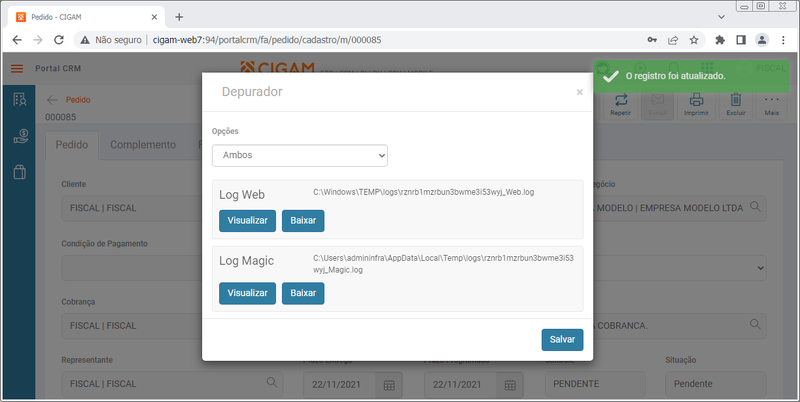Open a new browser tab
Screen dimensions: 800x402
[179, 17]
